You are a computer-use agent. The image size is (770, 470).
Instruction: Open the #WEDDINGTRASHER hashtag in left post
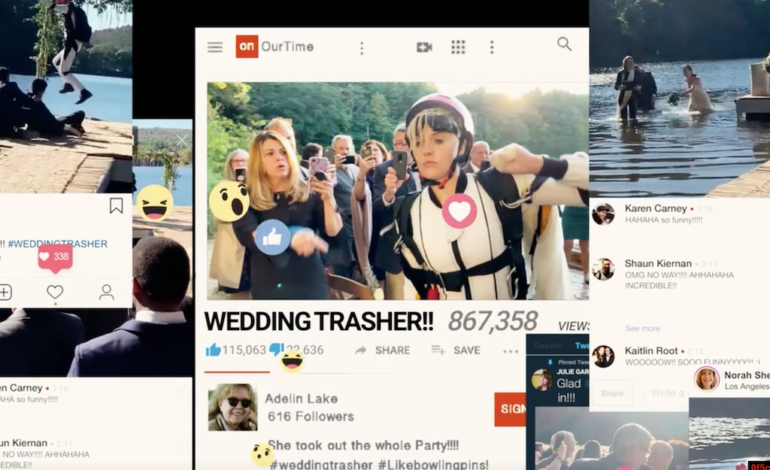[57, 244]
